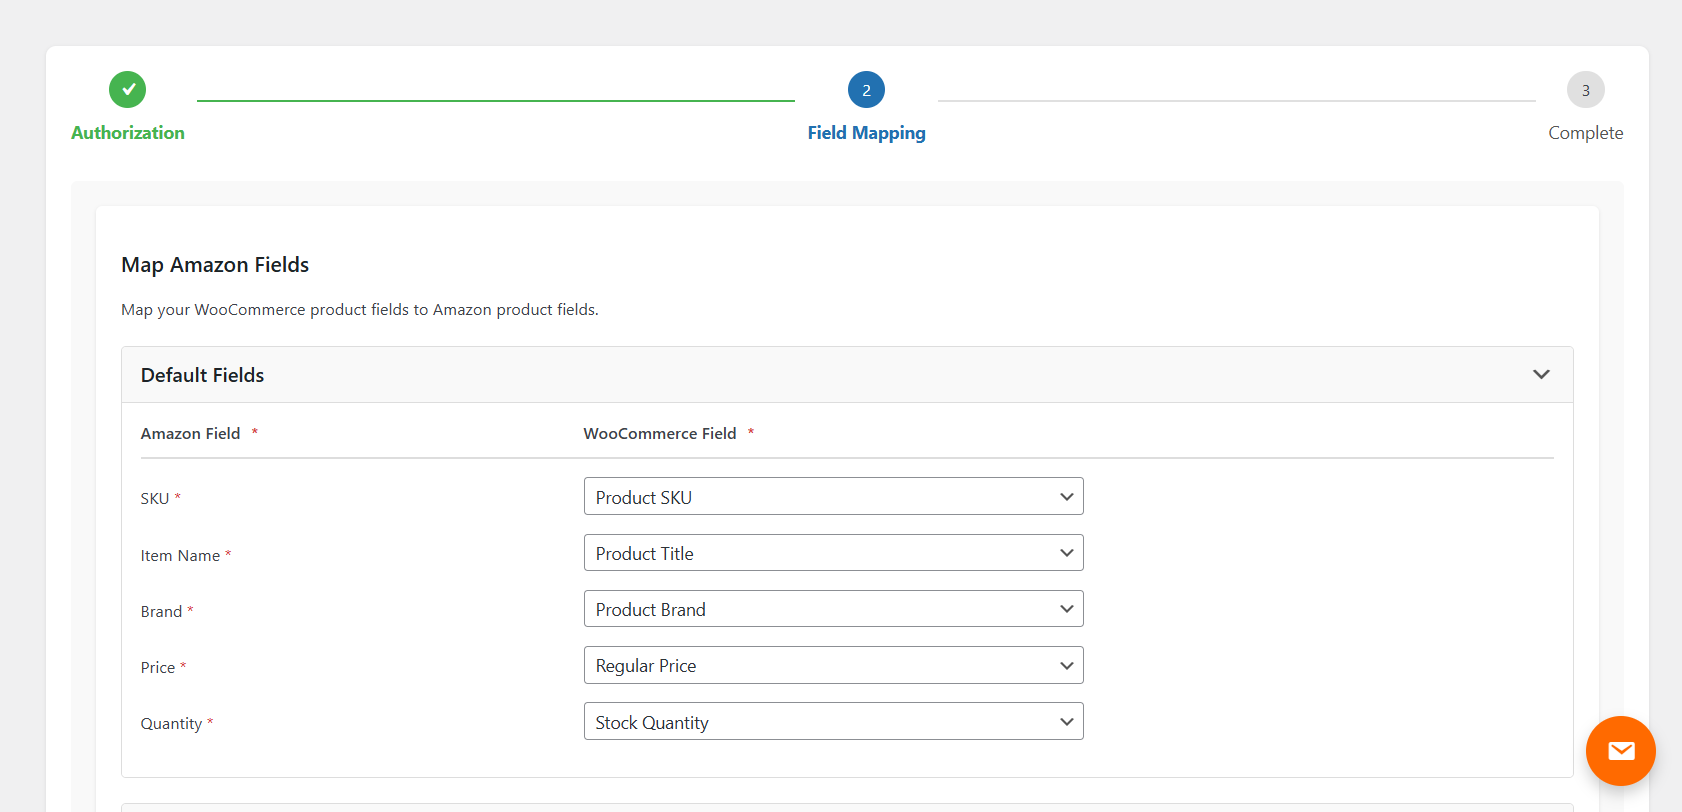Screen dimensions: 1682x812
Task: Click the green Authorization checkmark step icon
Action: (128, 90)
